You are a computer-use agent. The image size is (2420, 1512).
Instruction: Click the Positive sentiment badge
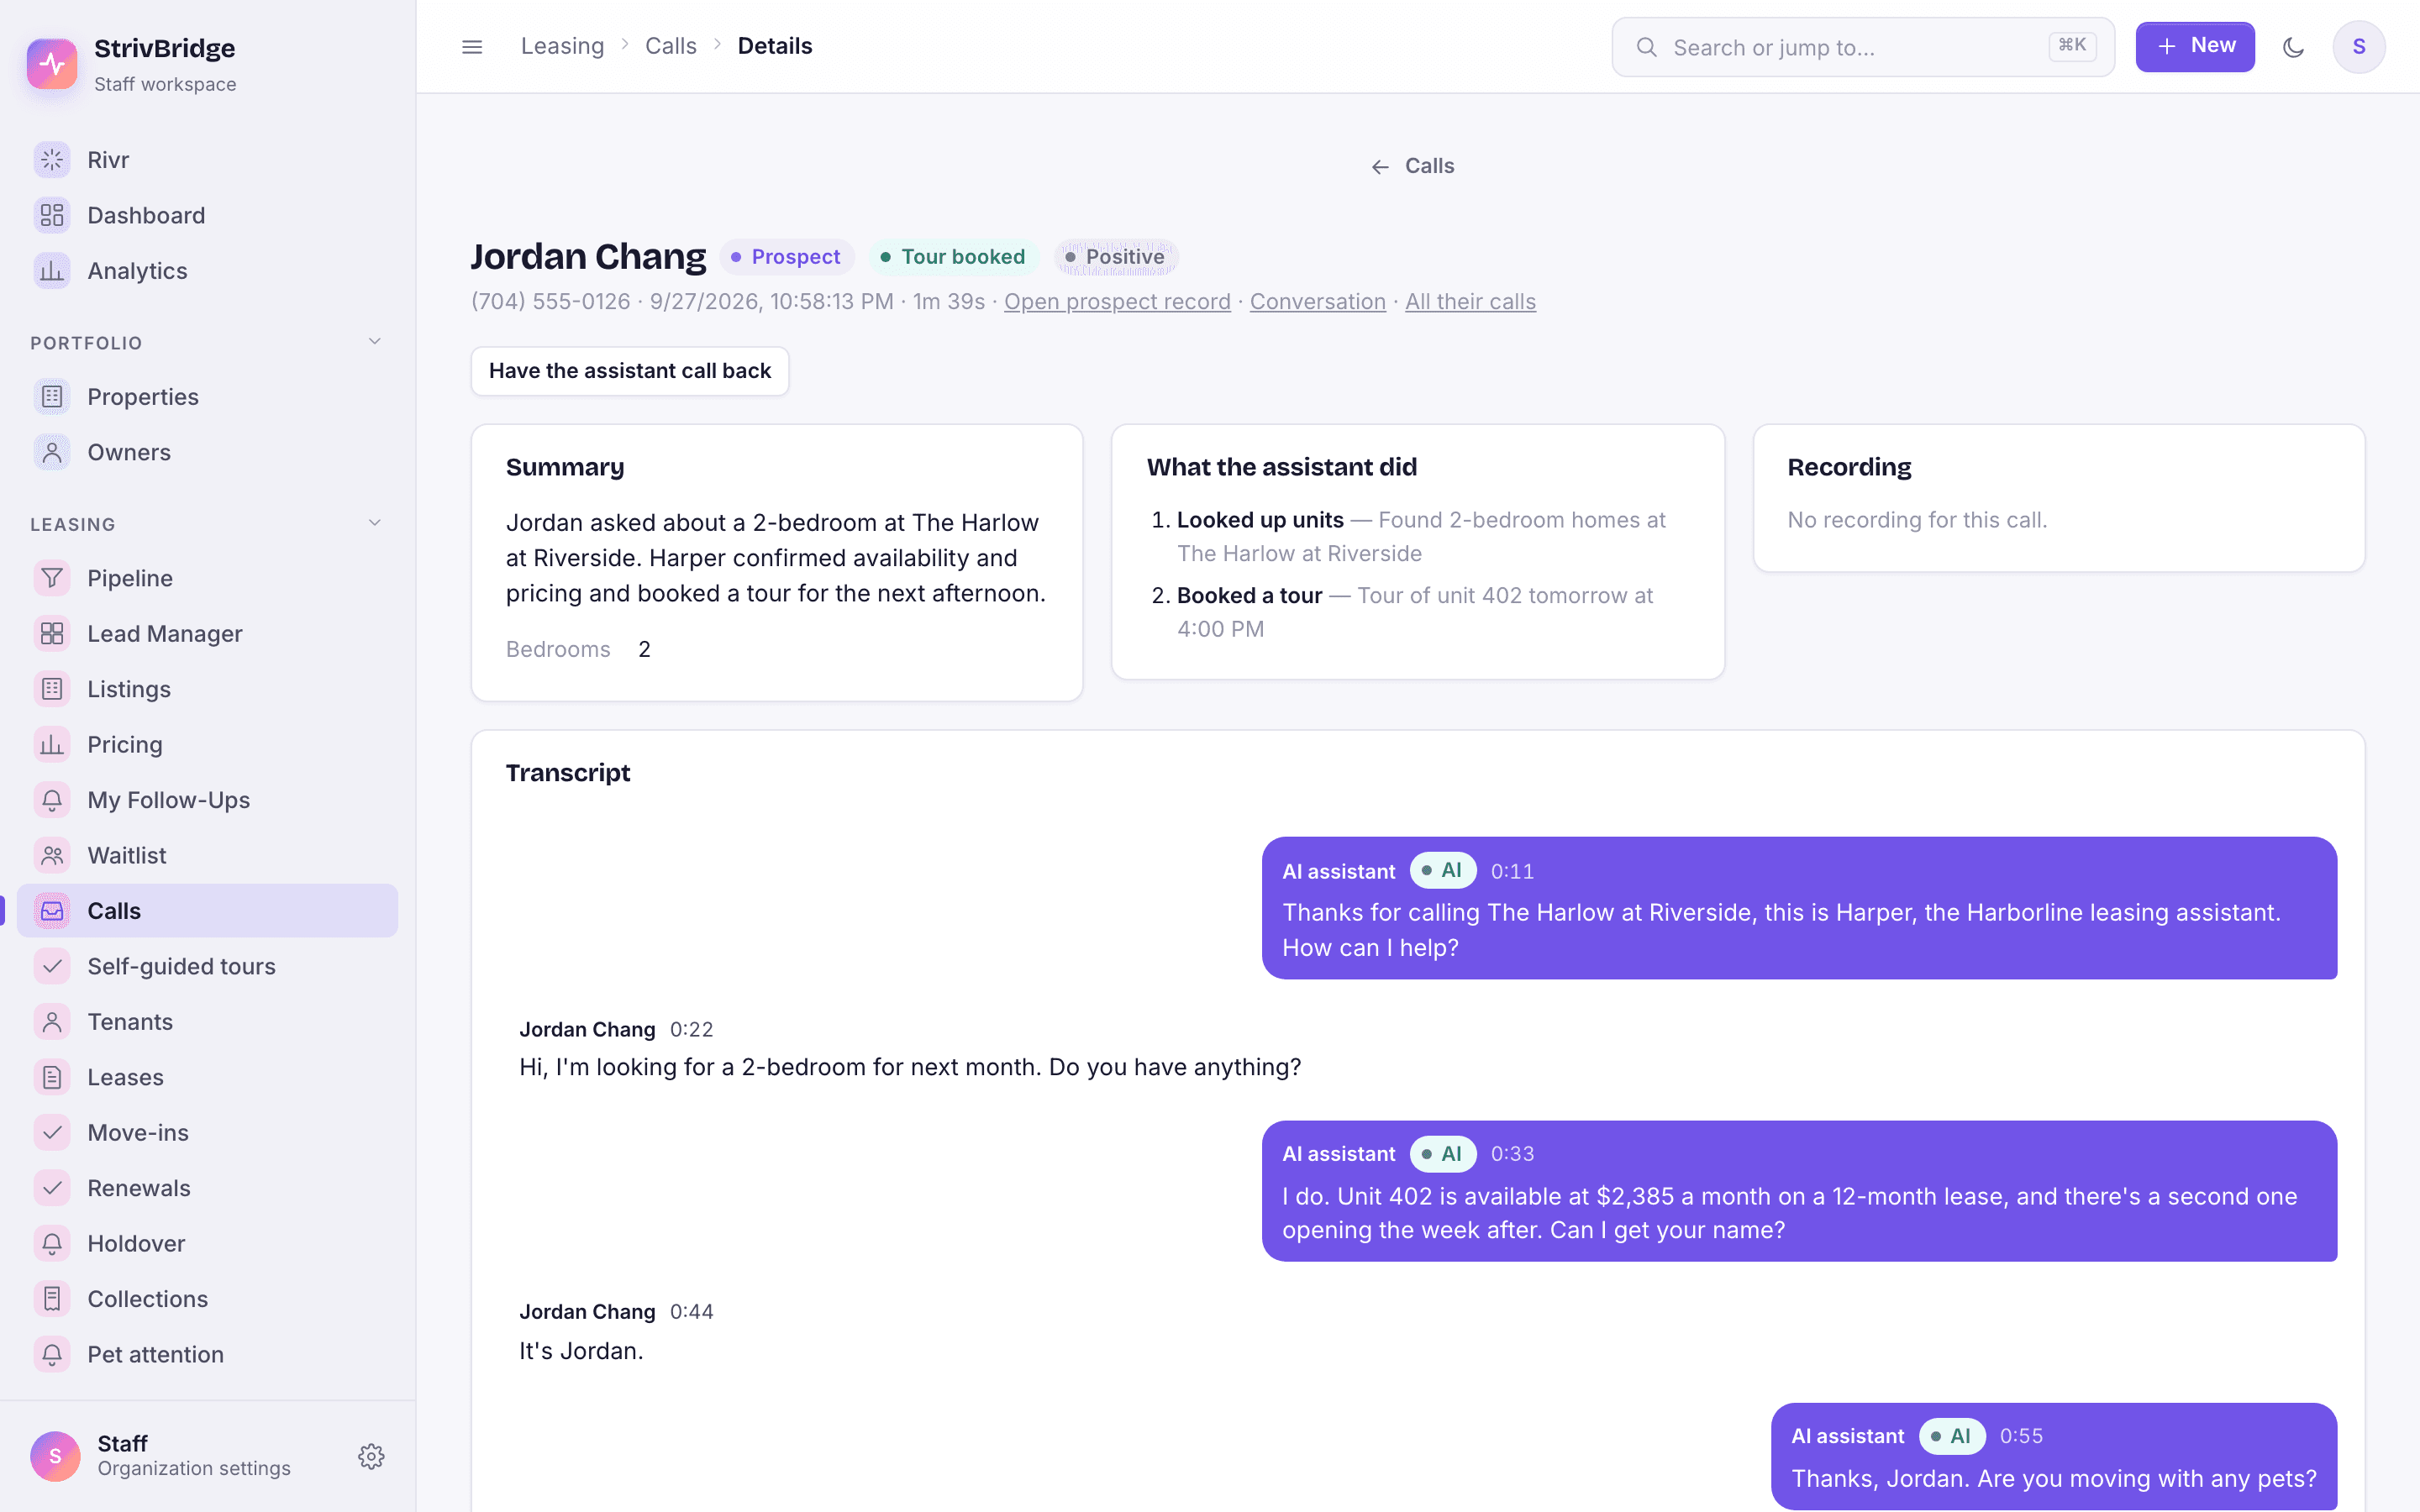(x=1116, y=257)
